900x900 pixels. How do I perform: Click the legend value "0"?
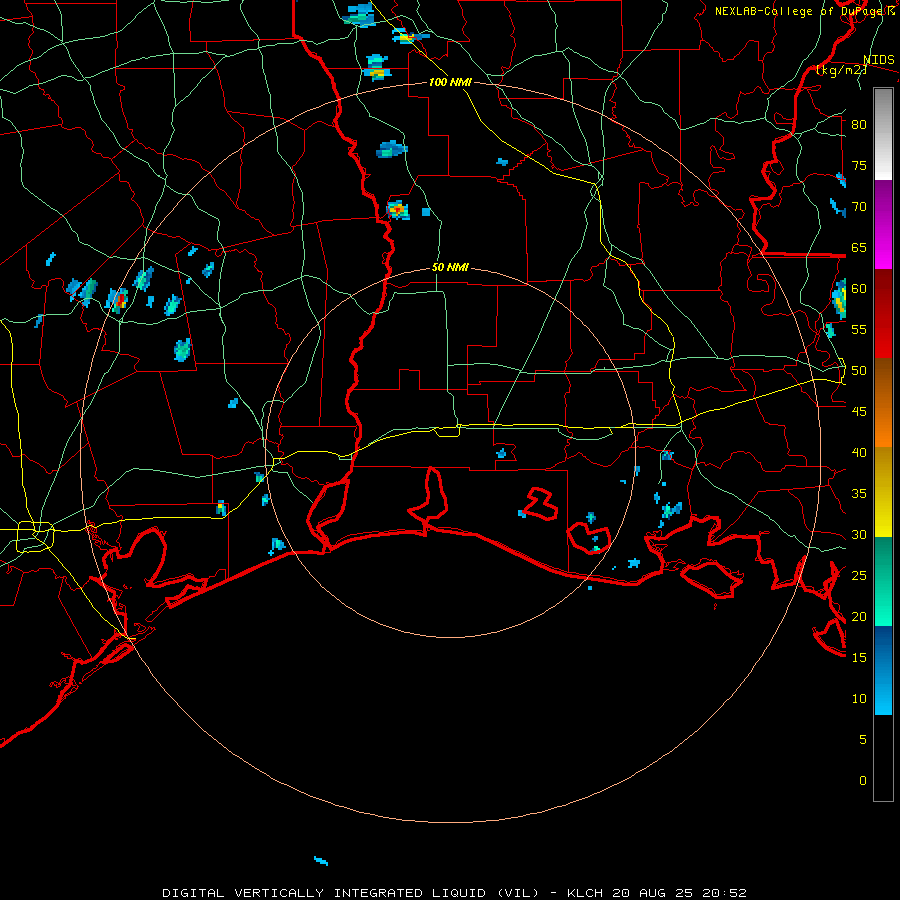[x=863, y=781]
